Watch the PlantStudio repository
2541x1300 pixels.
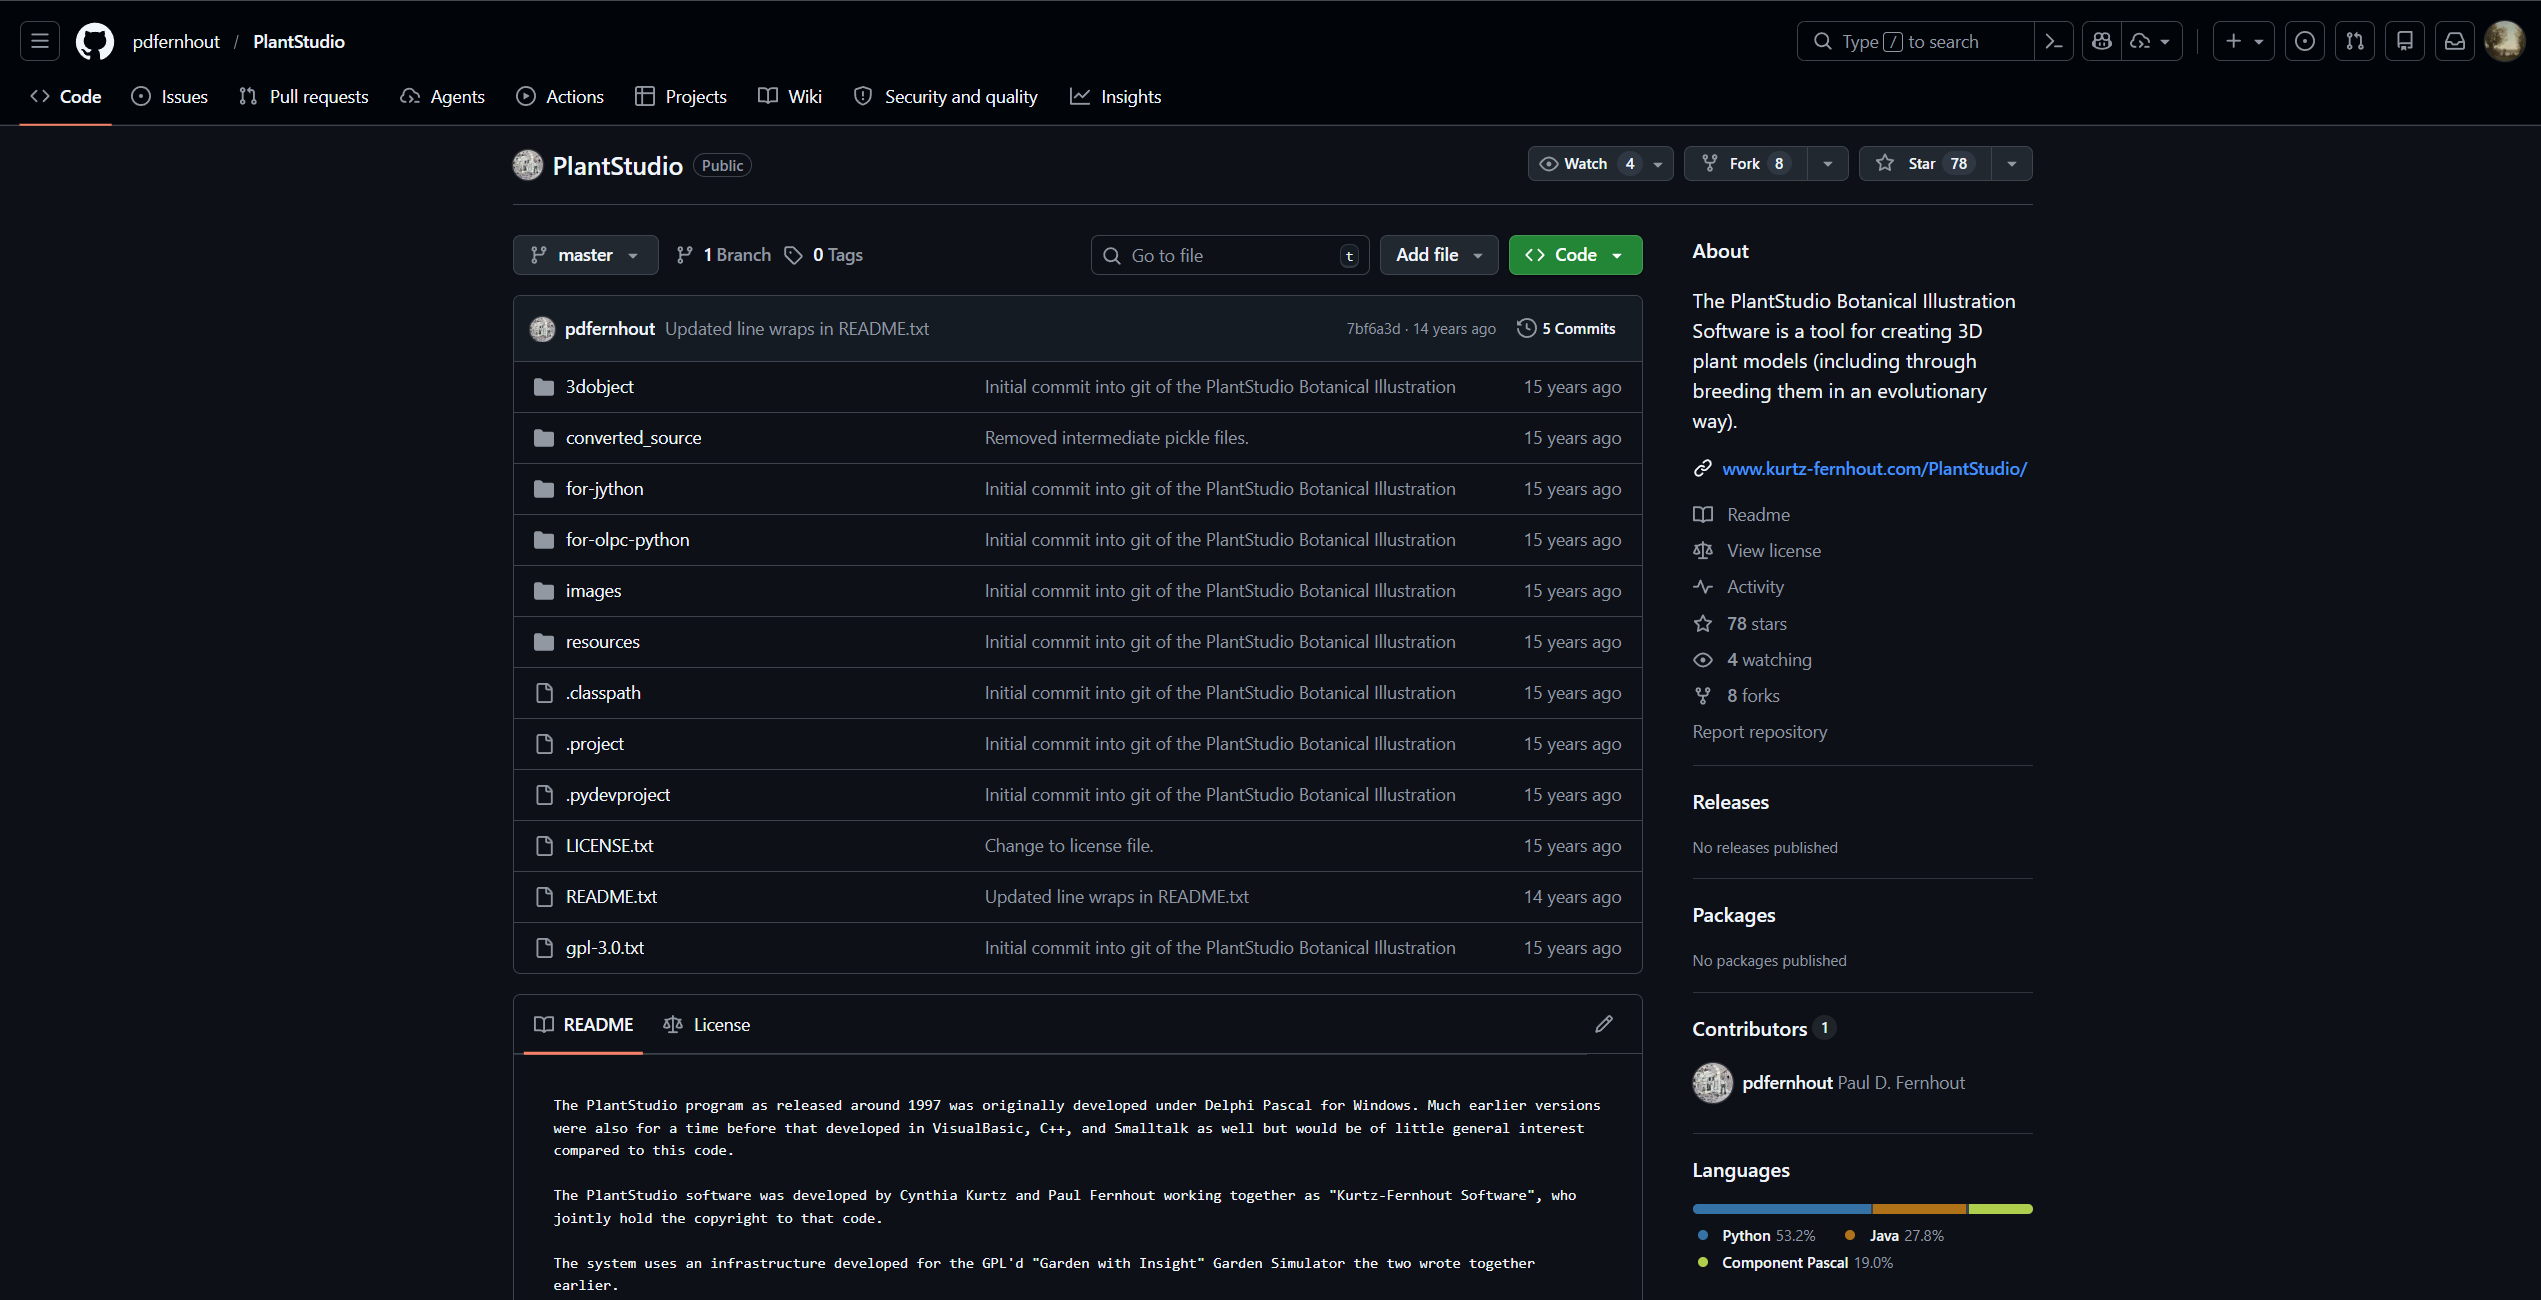click(1586, 163)
